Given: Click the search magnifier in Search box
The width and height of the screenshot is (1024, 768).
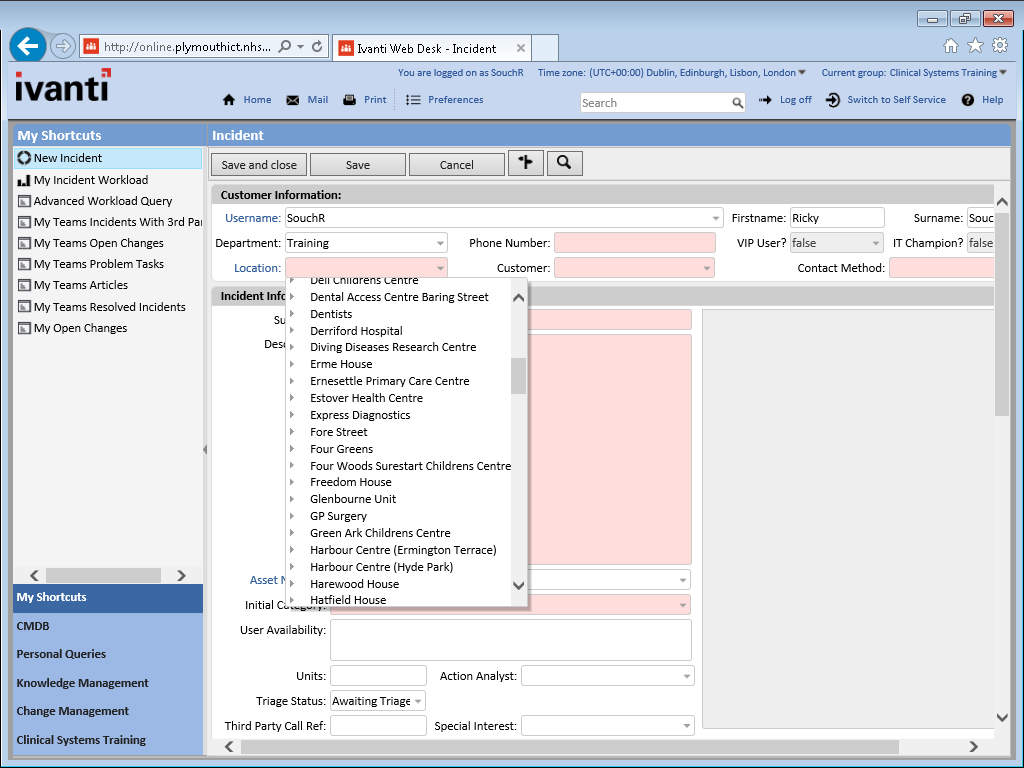Looking at the screenshot, I should click(x=737, y=103).
